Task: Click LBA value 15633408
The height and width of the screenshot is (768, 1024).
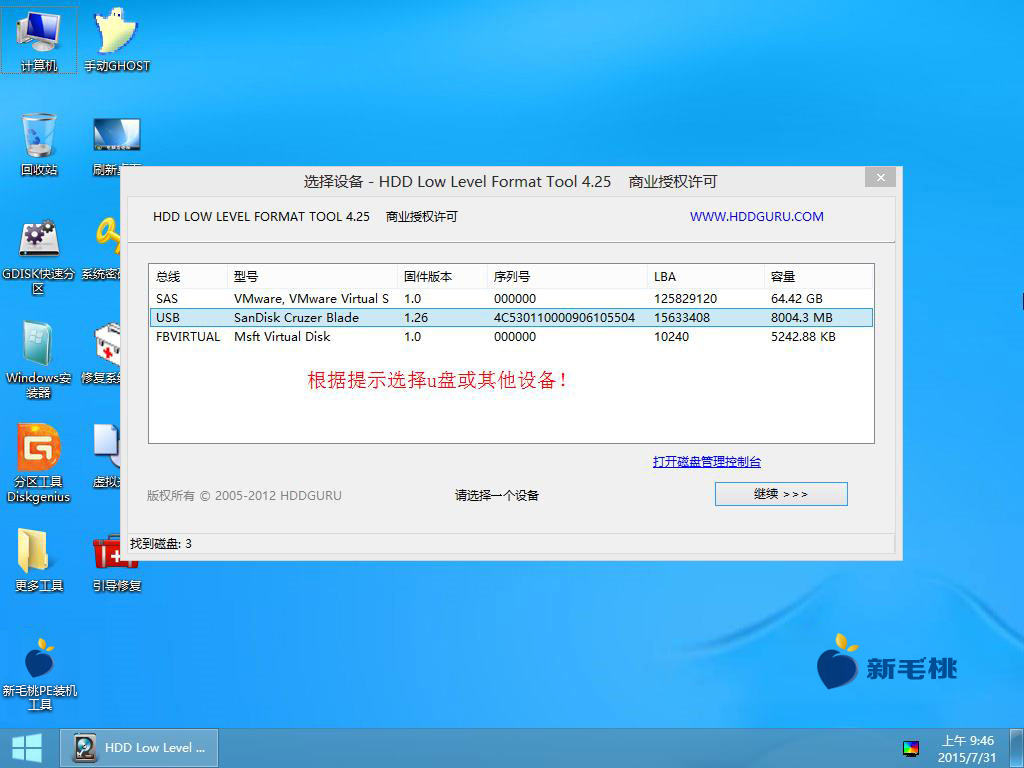Action: point(682,318)
